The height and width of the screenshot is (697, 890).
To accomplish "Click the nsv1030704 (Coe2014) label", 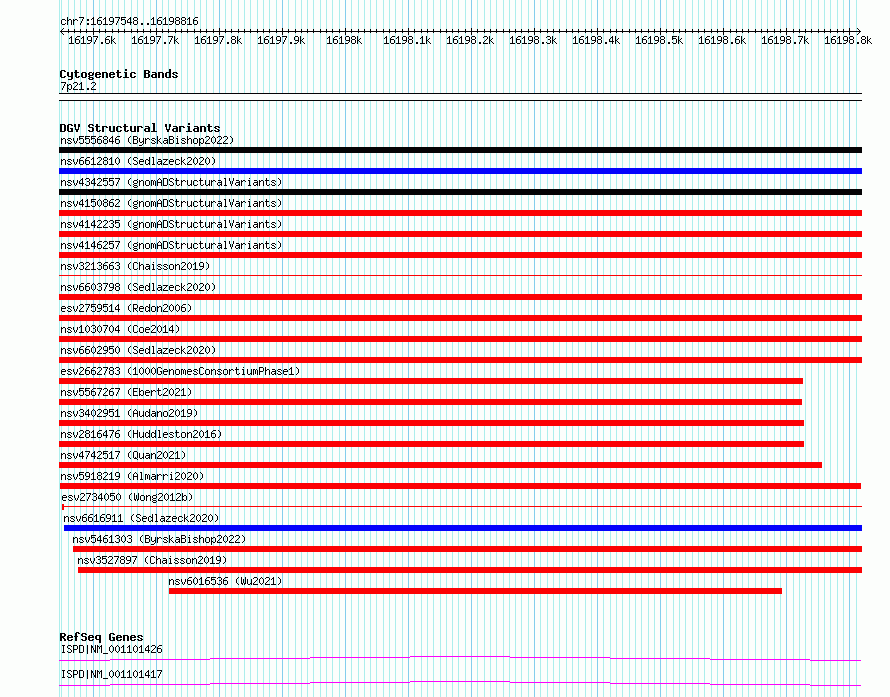I will [x=120, y=329].
